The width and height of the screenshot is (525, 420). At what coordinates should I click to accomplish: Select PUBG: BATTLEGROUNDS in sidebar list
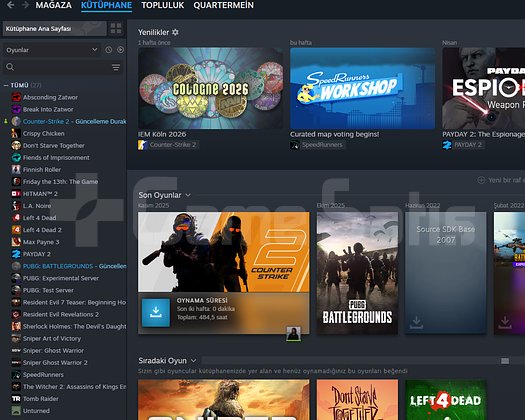pyautogui.click(x=69, y=266)
